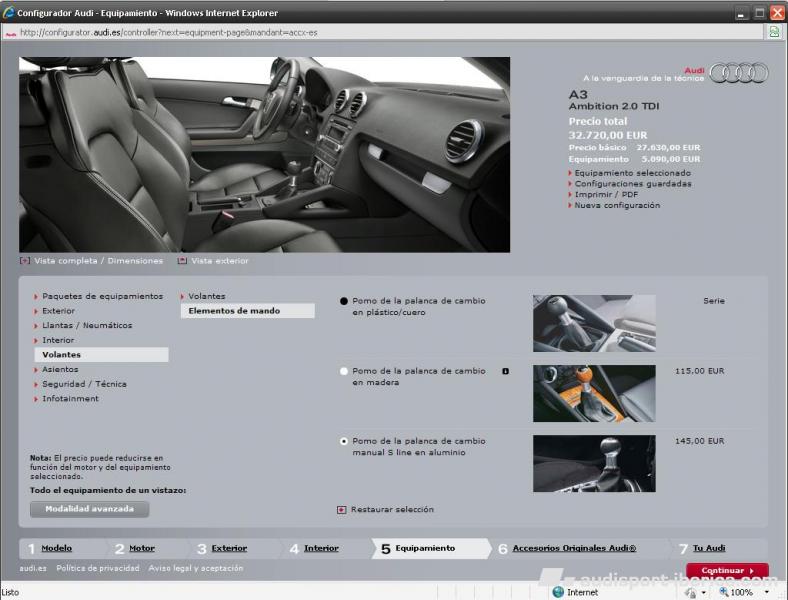Select the wooden gear knob option
The image size is (788, 600).
344,371
